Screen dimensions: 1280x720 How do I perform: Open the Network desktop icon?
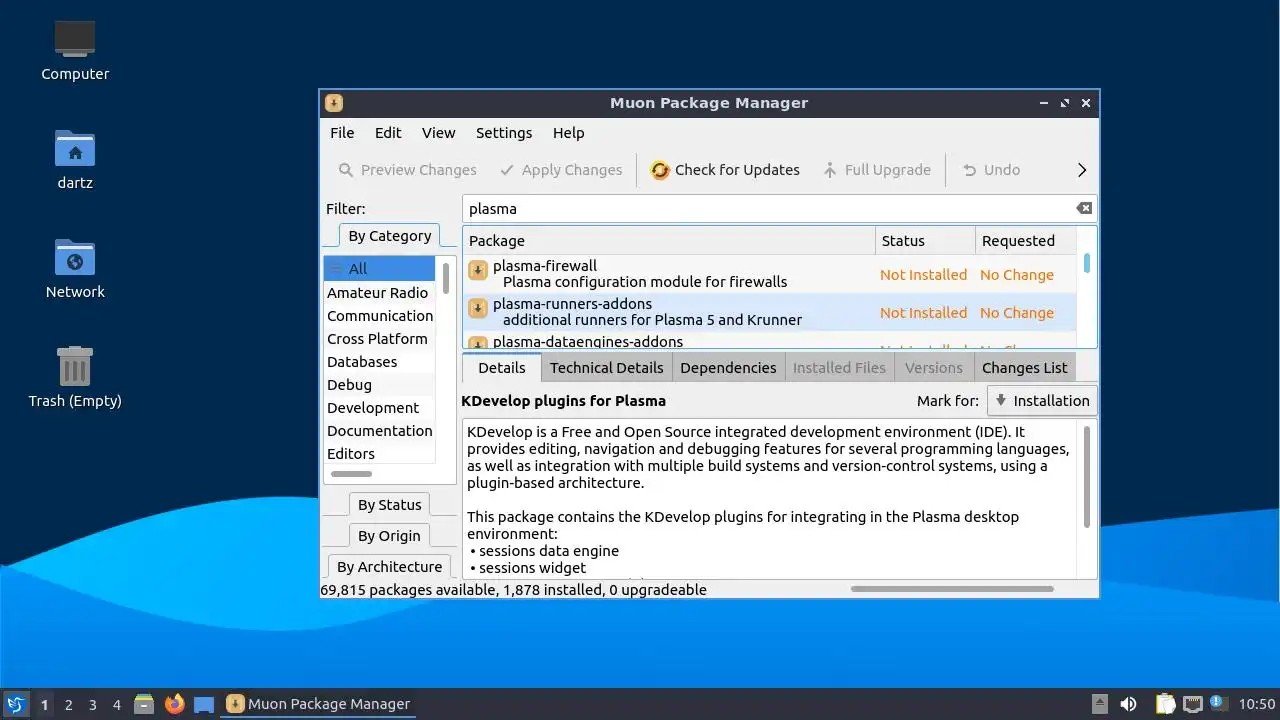click(75, 268)
